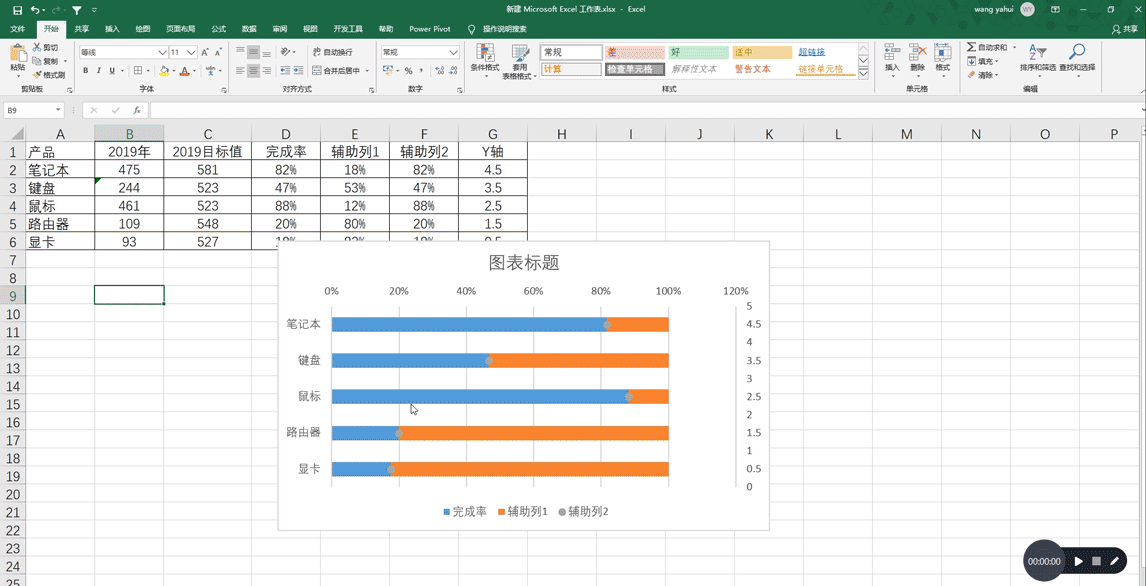The width and height of the screenshot is (1146, 586).
Task: Toggle Wrap Text (自动换行)
Action: (333, 53)
